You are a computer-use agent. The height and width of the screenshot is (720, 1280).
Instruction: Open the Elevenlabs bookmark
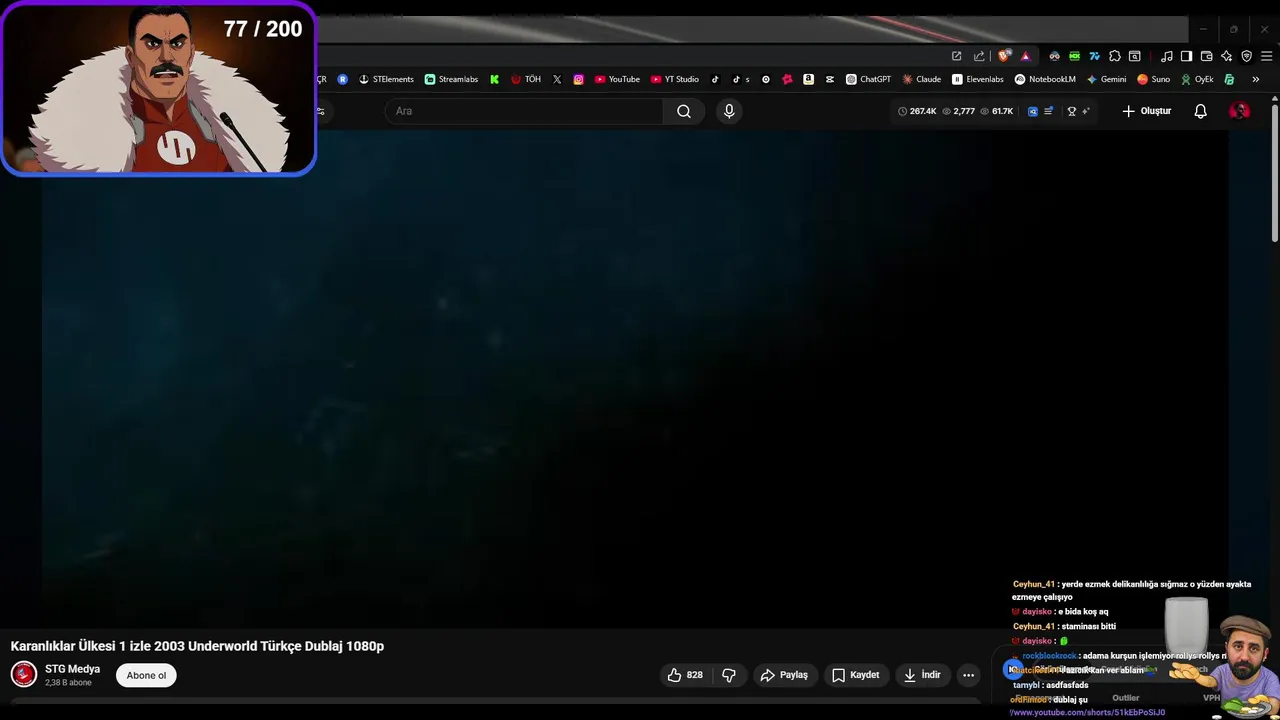point(978,79)
